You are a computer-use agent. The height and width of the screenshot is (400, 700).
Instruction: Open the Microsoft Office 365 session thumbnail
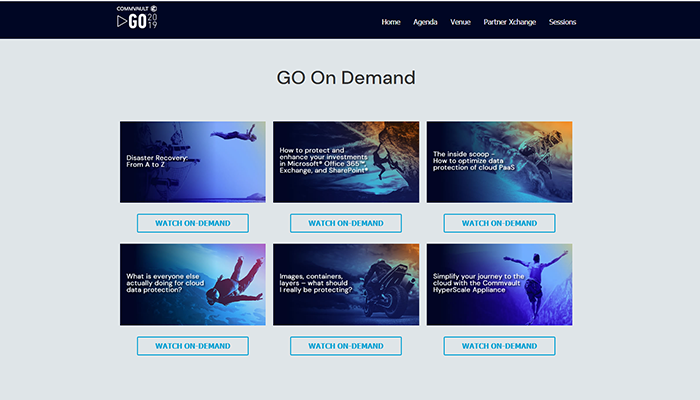coord(346,162)
